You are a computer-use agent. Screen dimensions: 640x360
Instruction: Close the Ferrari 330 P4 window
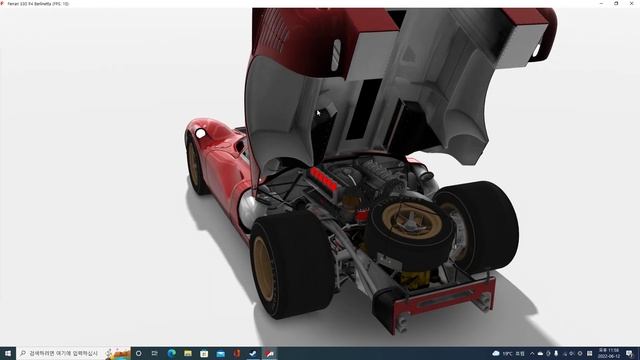[x=631, y=4]
